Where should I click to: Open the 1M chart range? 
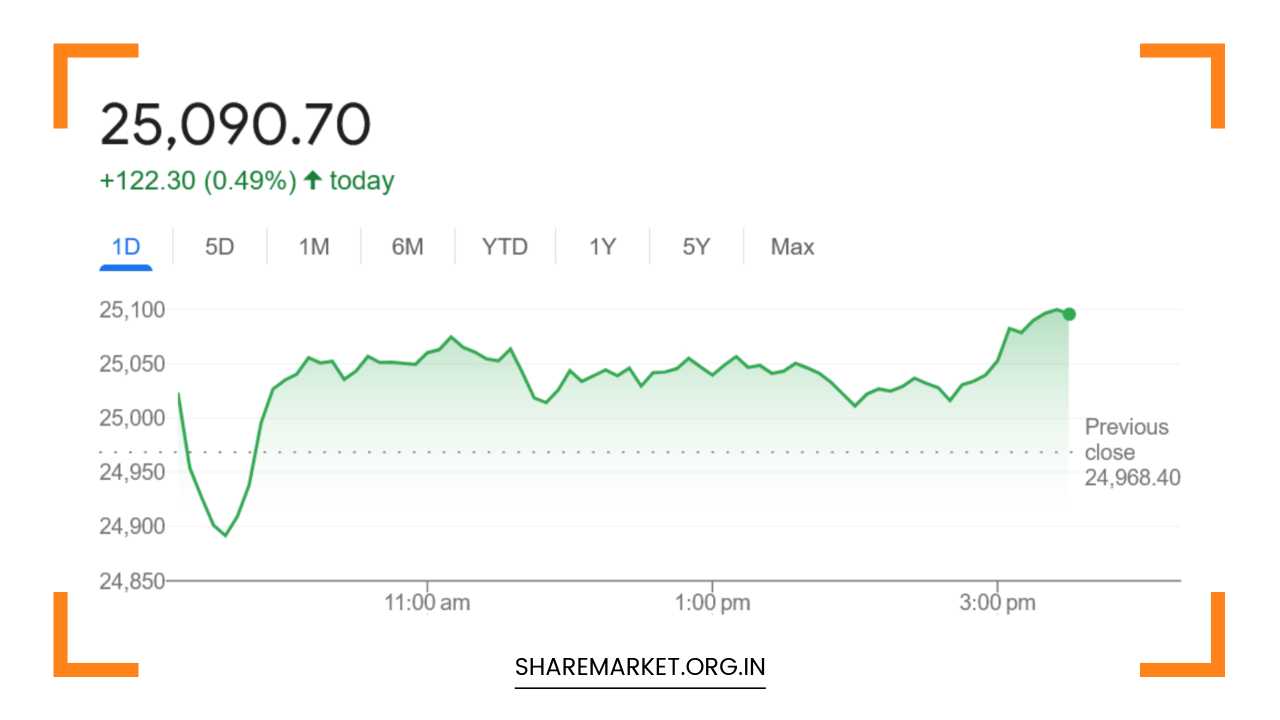(x=314, y=247)
